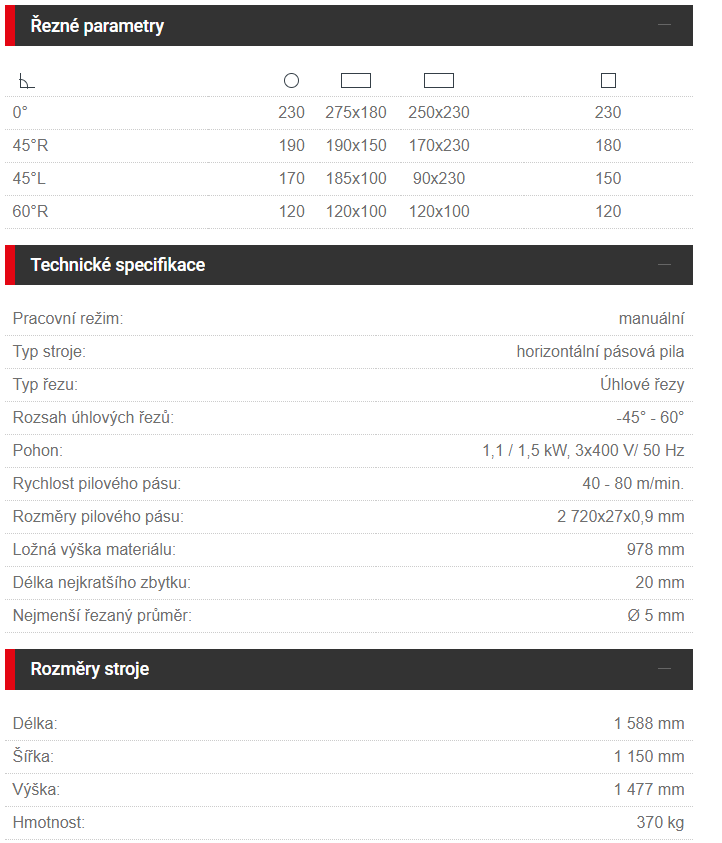
Task: Click the horizontální pásová pila value
Action: 601,352
